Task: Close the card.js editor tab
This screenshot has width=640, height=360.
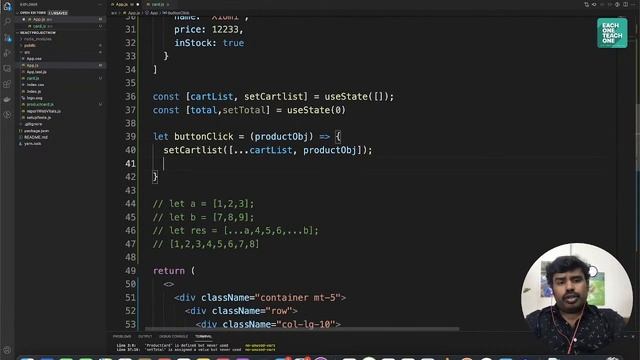Action: point(168,4)
